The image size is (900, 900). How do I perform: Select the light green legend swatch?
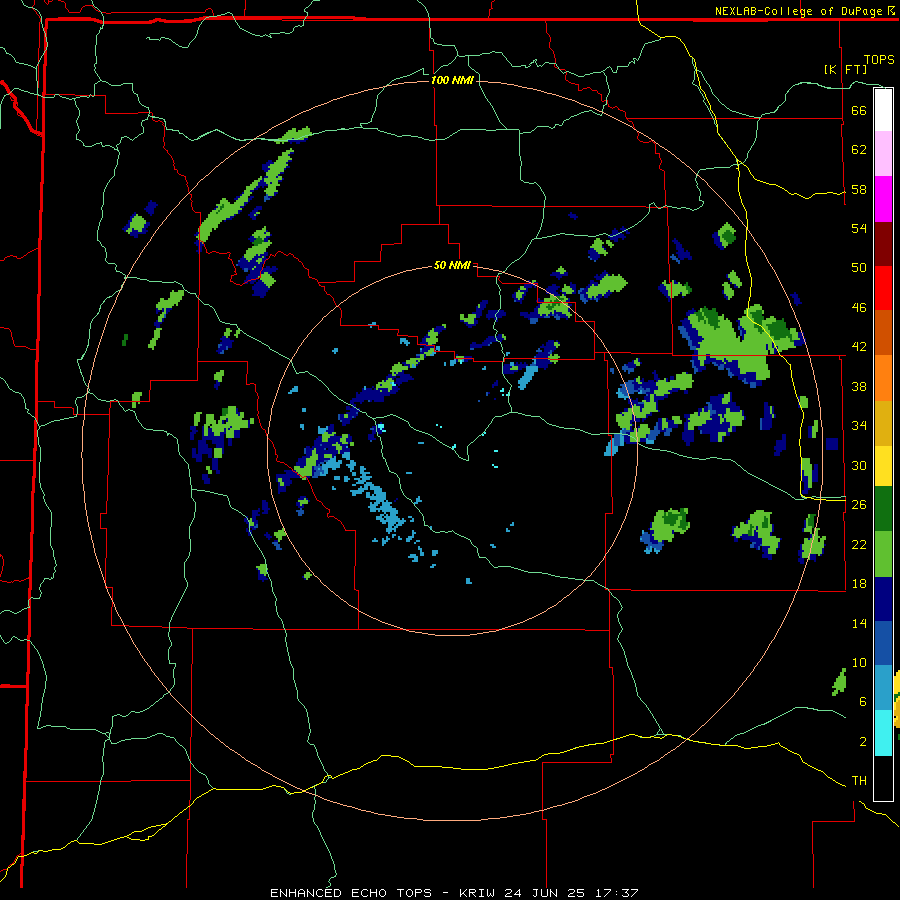coord(883,554)
